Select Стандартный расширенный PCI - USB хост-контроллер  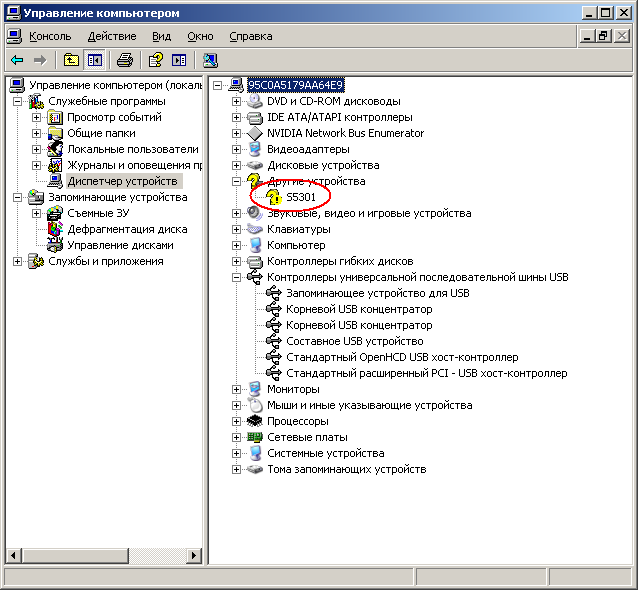426,373
